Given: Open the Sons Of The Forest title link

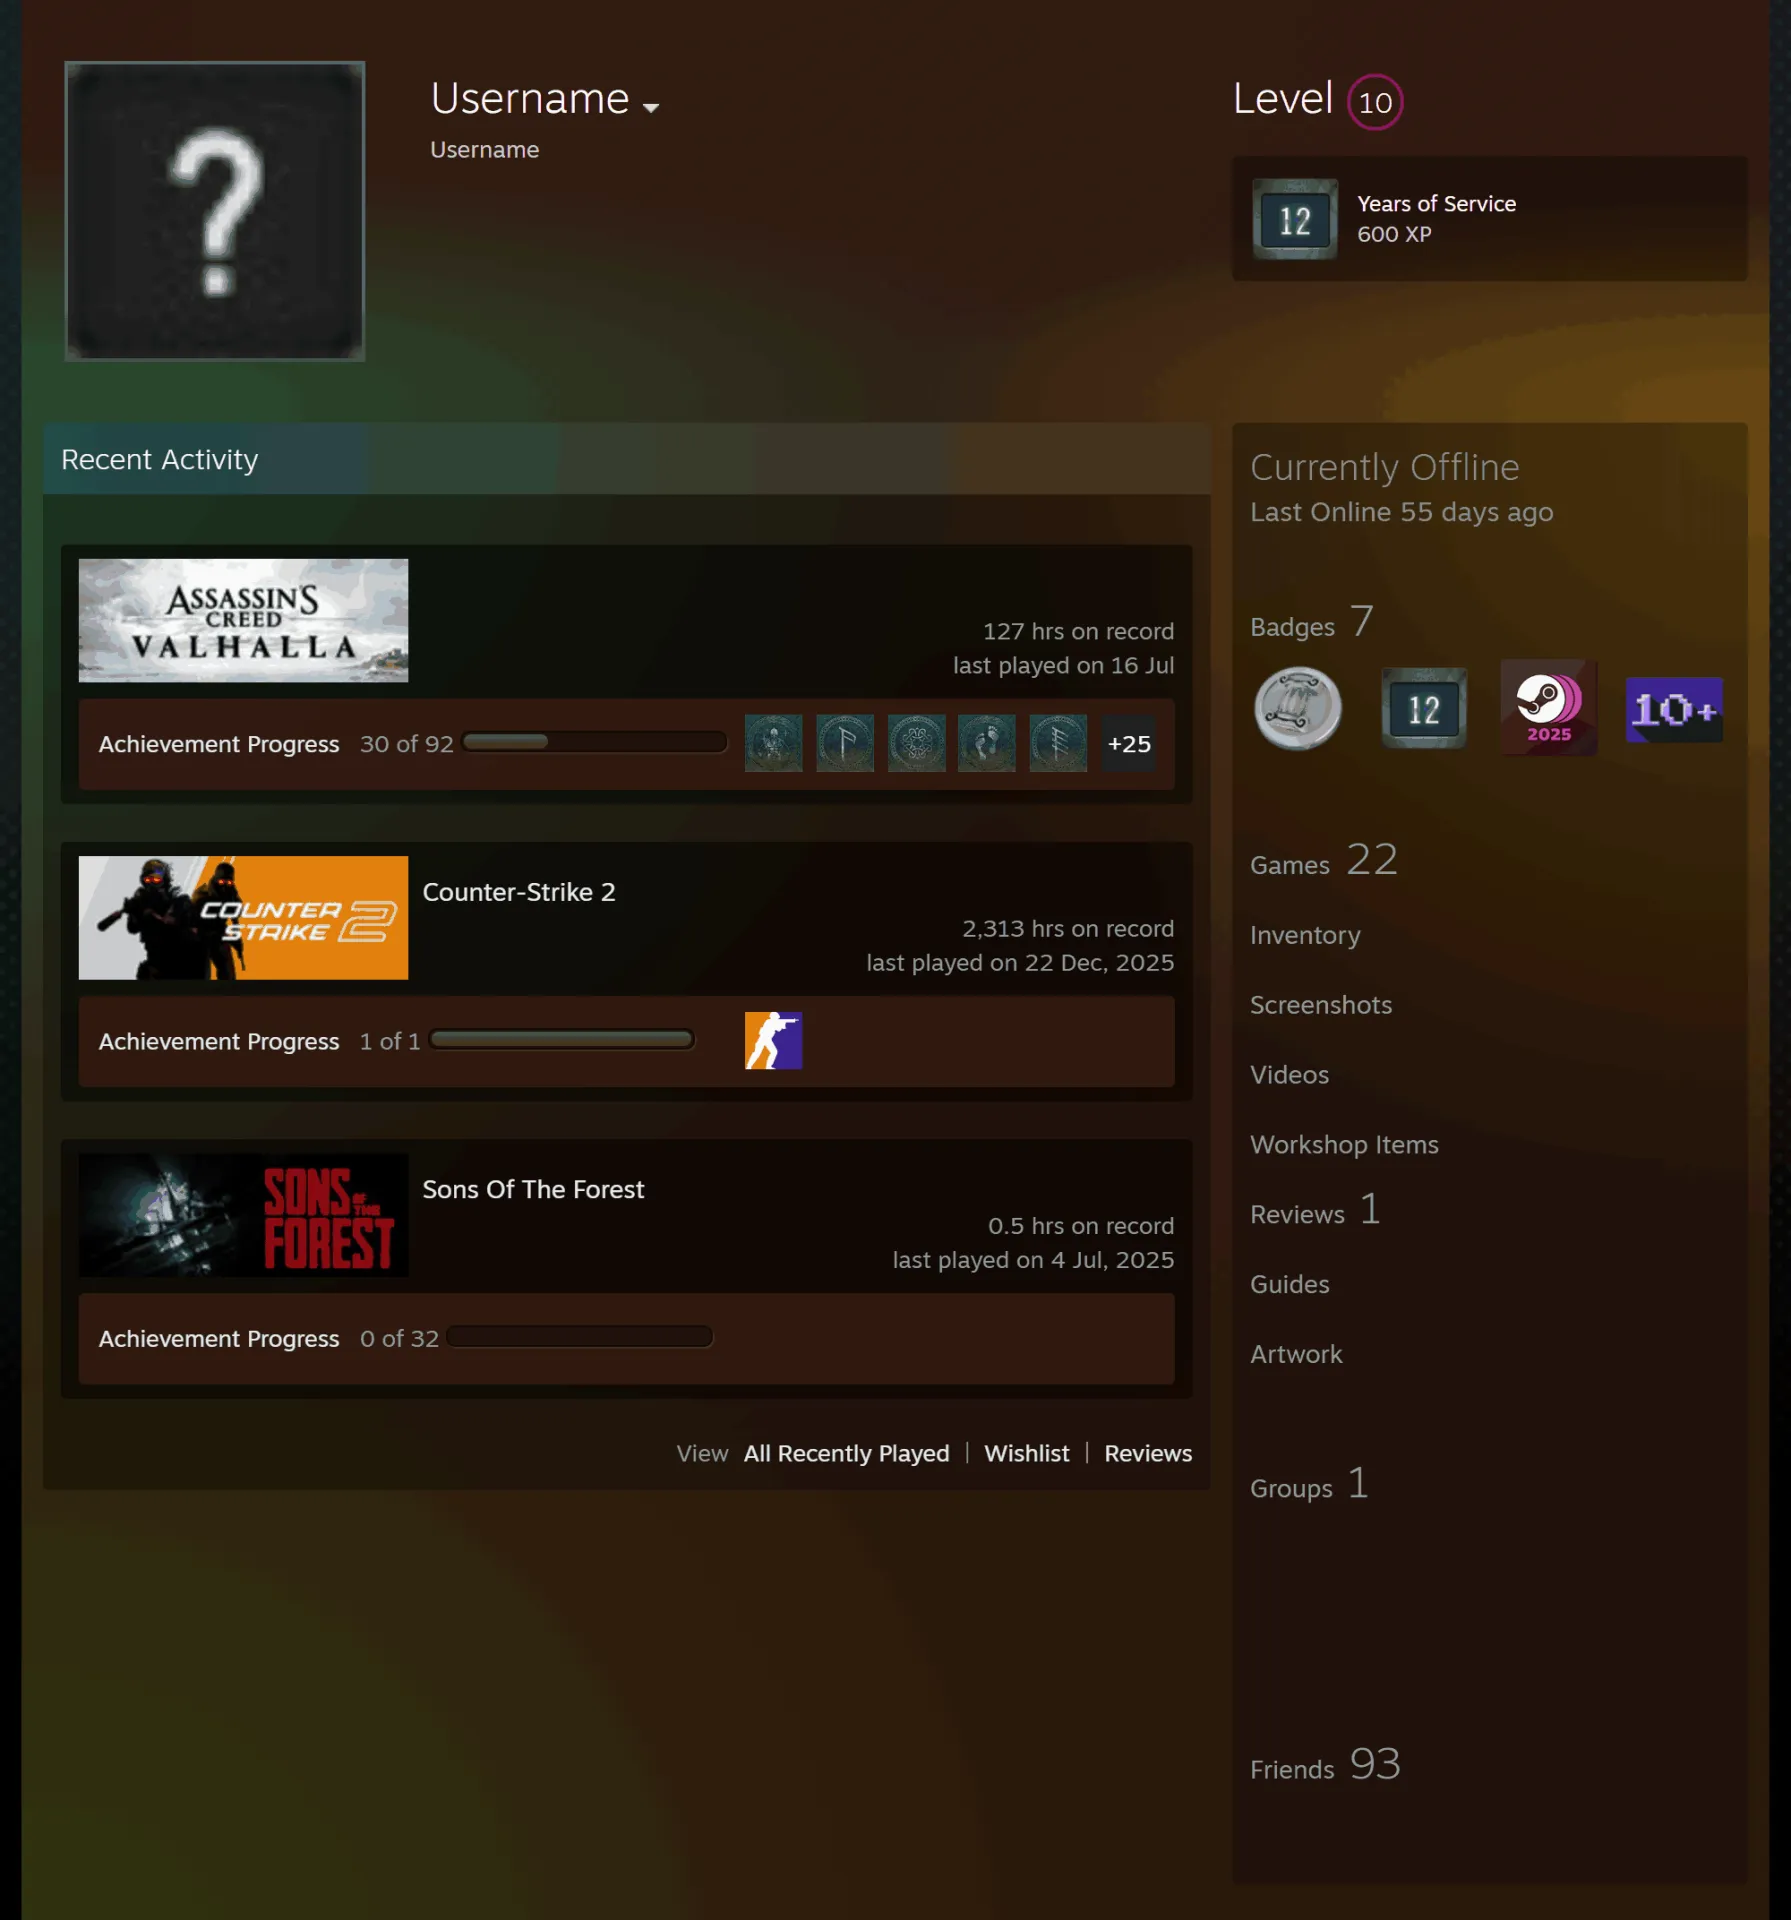Looking at the screenshot, I should [x=533, y=1189].
